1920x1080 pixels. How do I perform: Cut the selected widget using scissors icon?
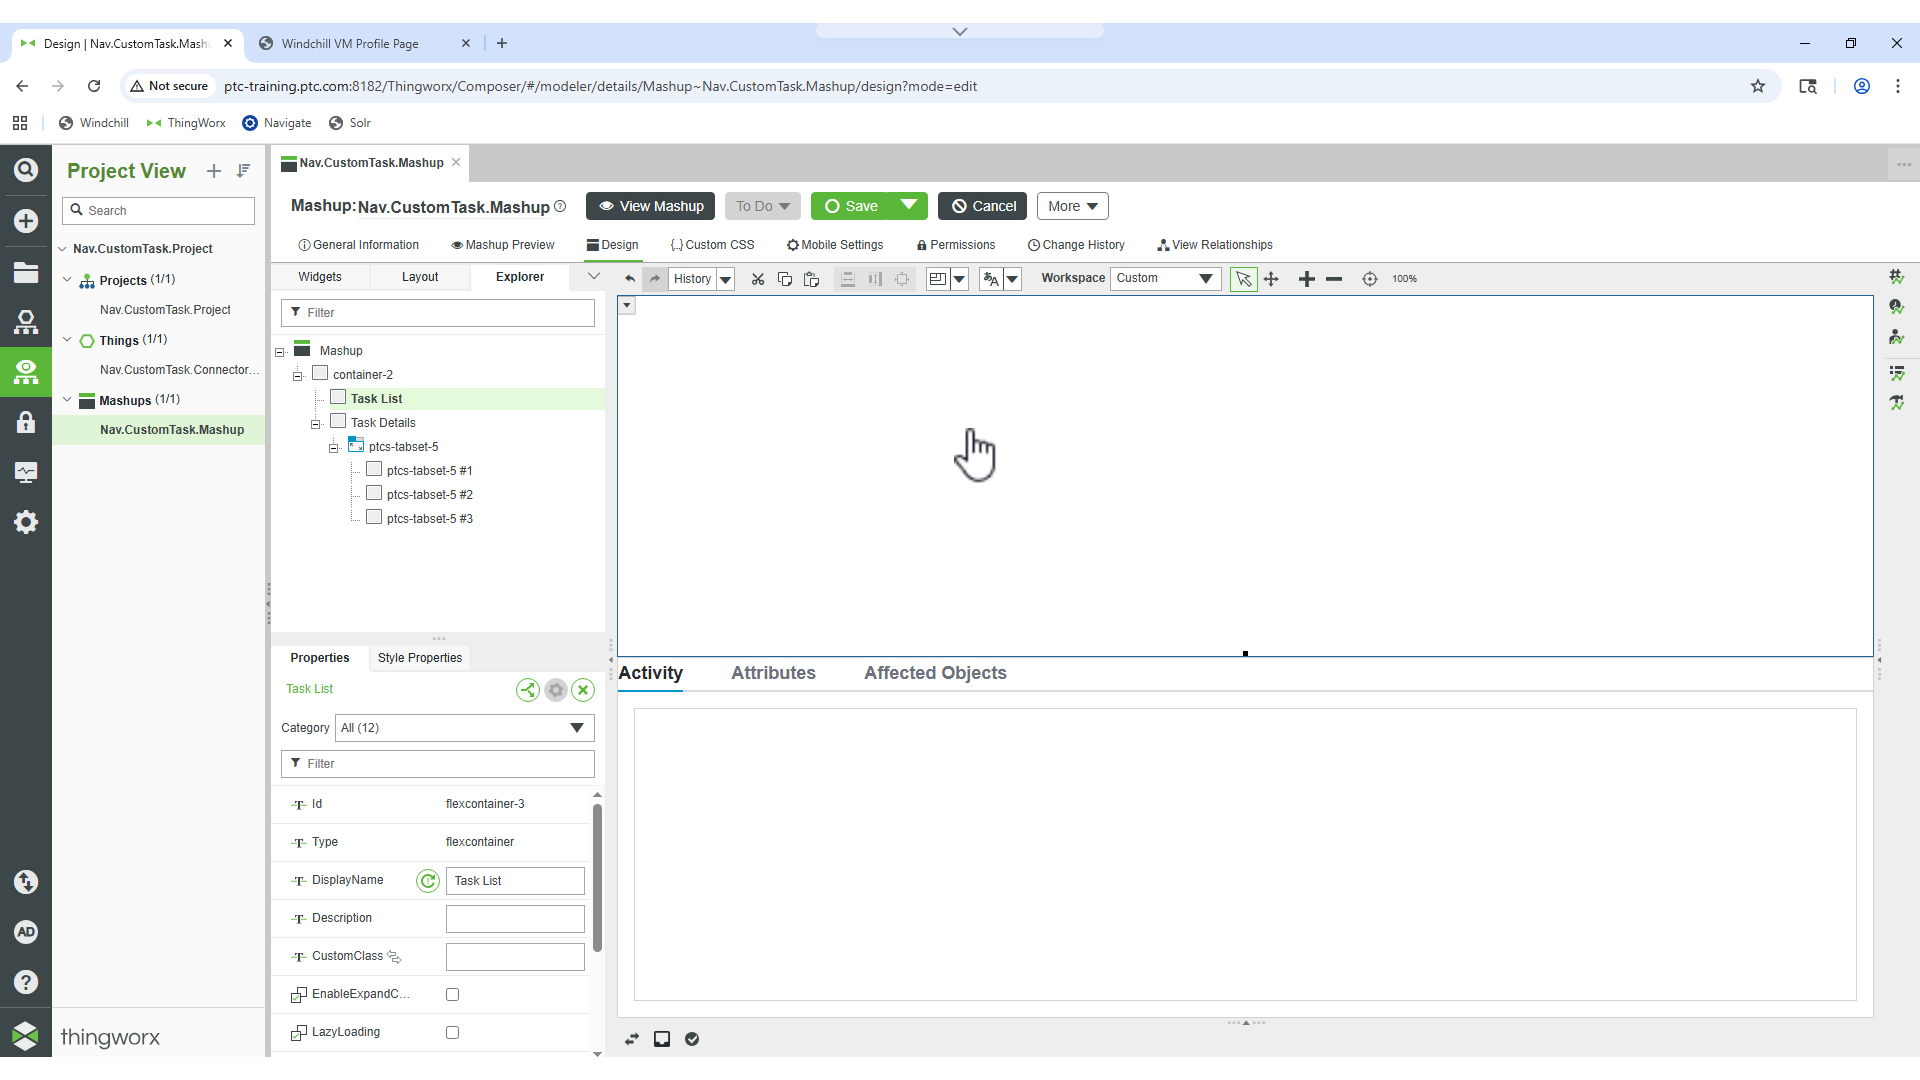(x=757, y=279)
